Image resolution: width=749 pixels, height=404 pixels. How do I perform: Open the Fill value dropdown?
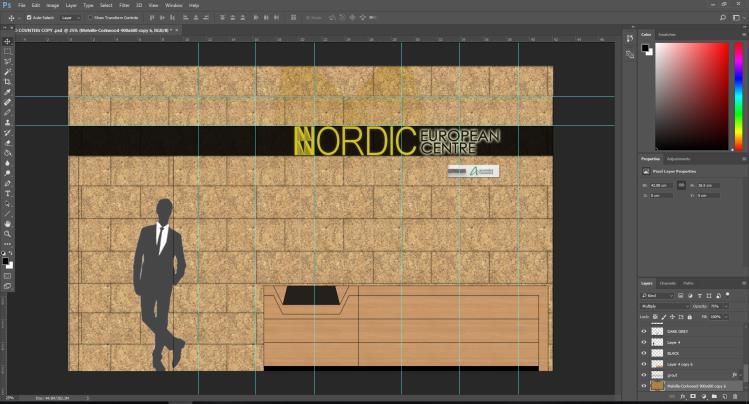click(x=726, y=317)
